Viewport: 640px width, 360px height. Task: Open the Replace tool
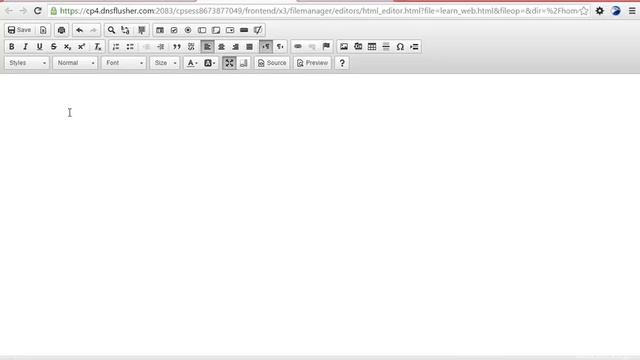125,30
